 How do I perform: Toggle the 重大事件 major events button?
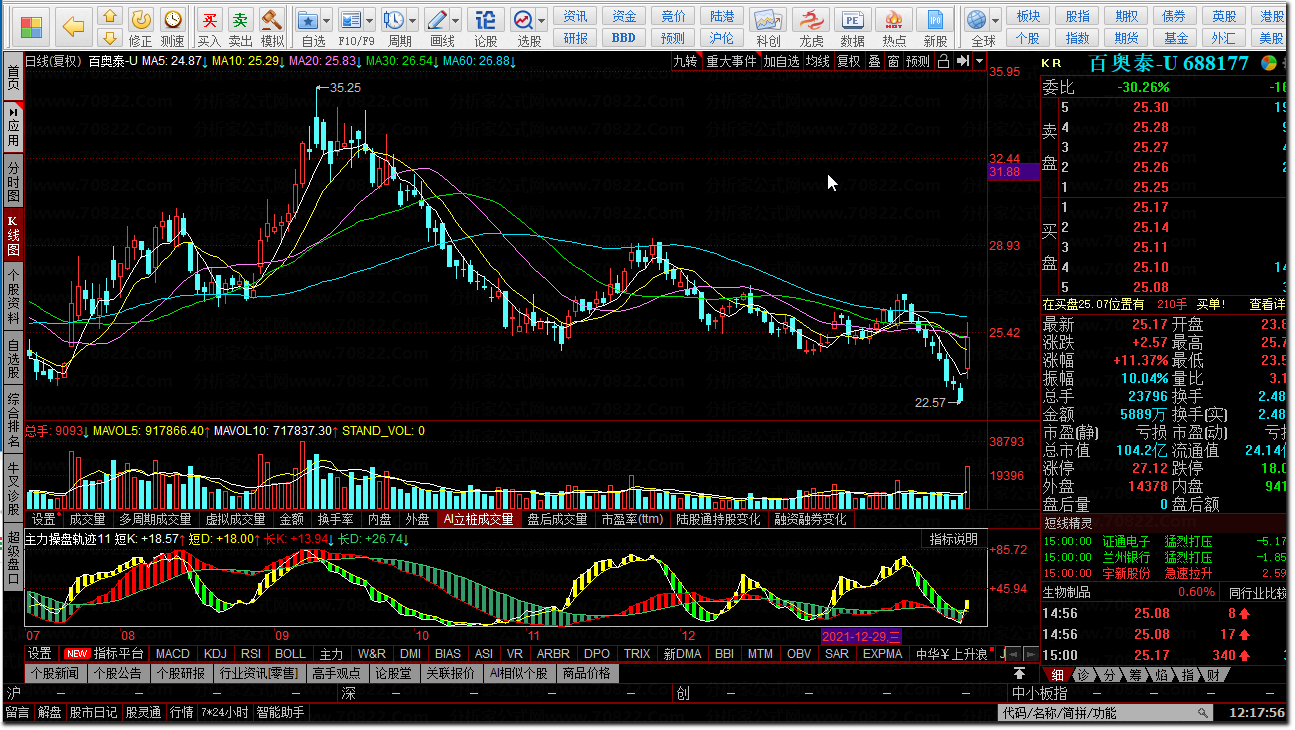[x=731, y=61]
